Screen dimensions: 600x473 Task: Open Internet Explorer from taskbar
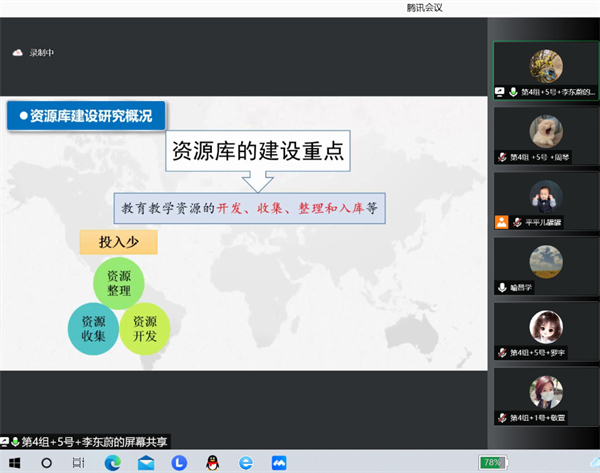click(246, 463)
